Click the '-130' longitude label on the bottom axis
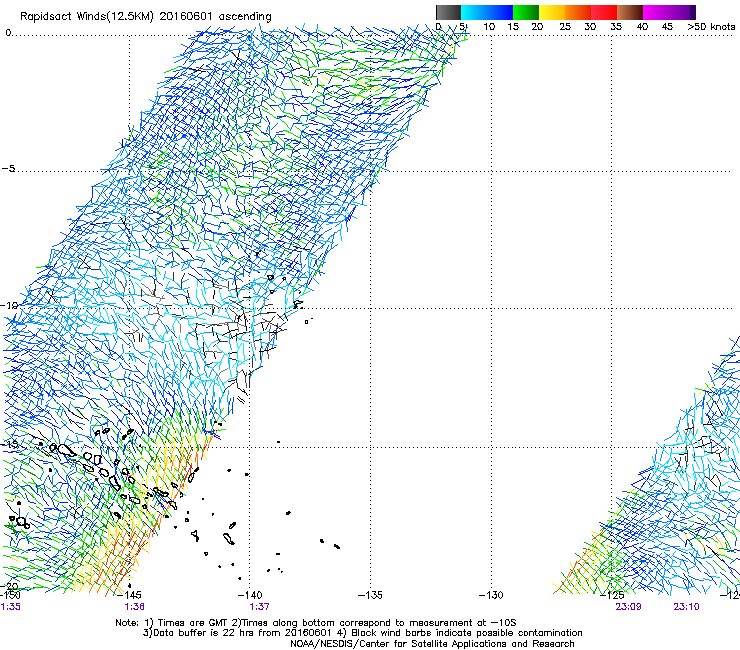 coord(491,595)
